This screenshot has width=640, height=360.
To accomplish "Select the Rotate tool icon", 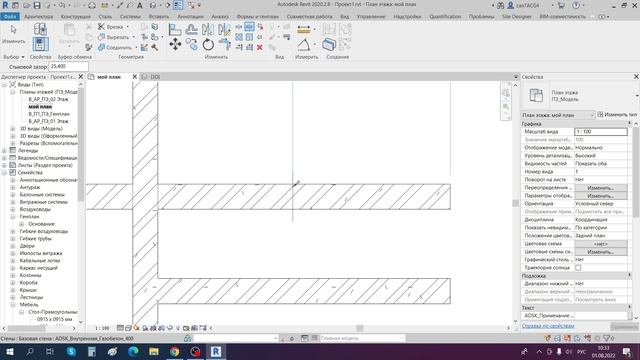I will 208,44.
